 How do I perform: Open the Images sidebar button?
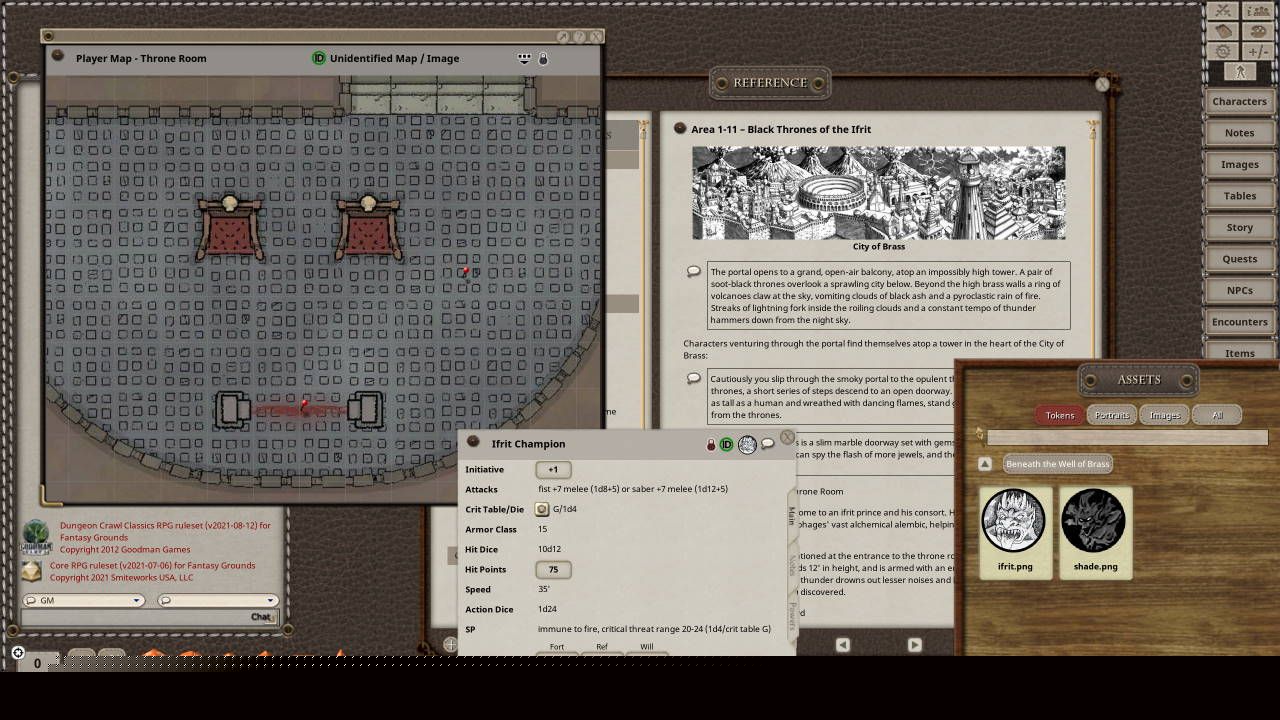point(1239,165)
